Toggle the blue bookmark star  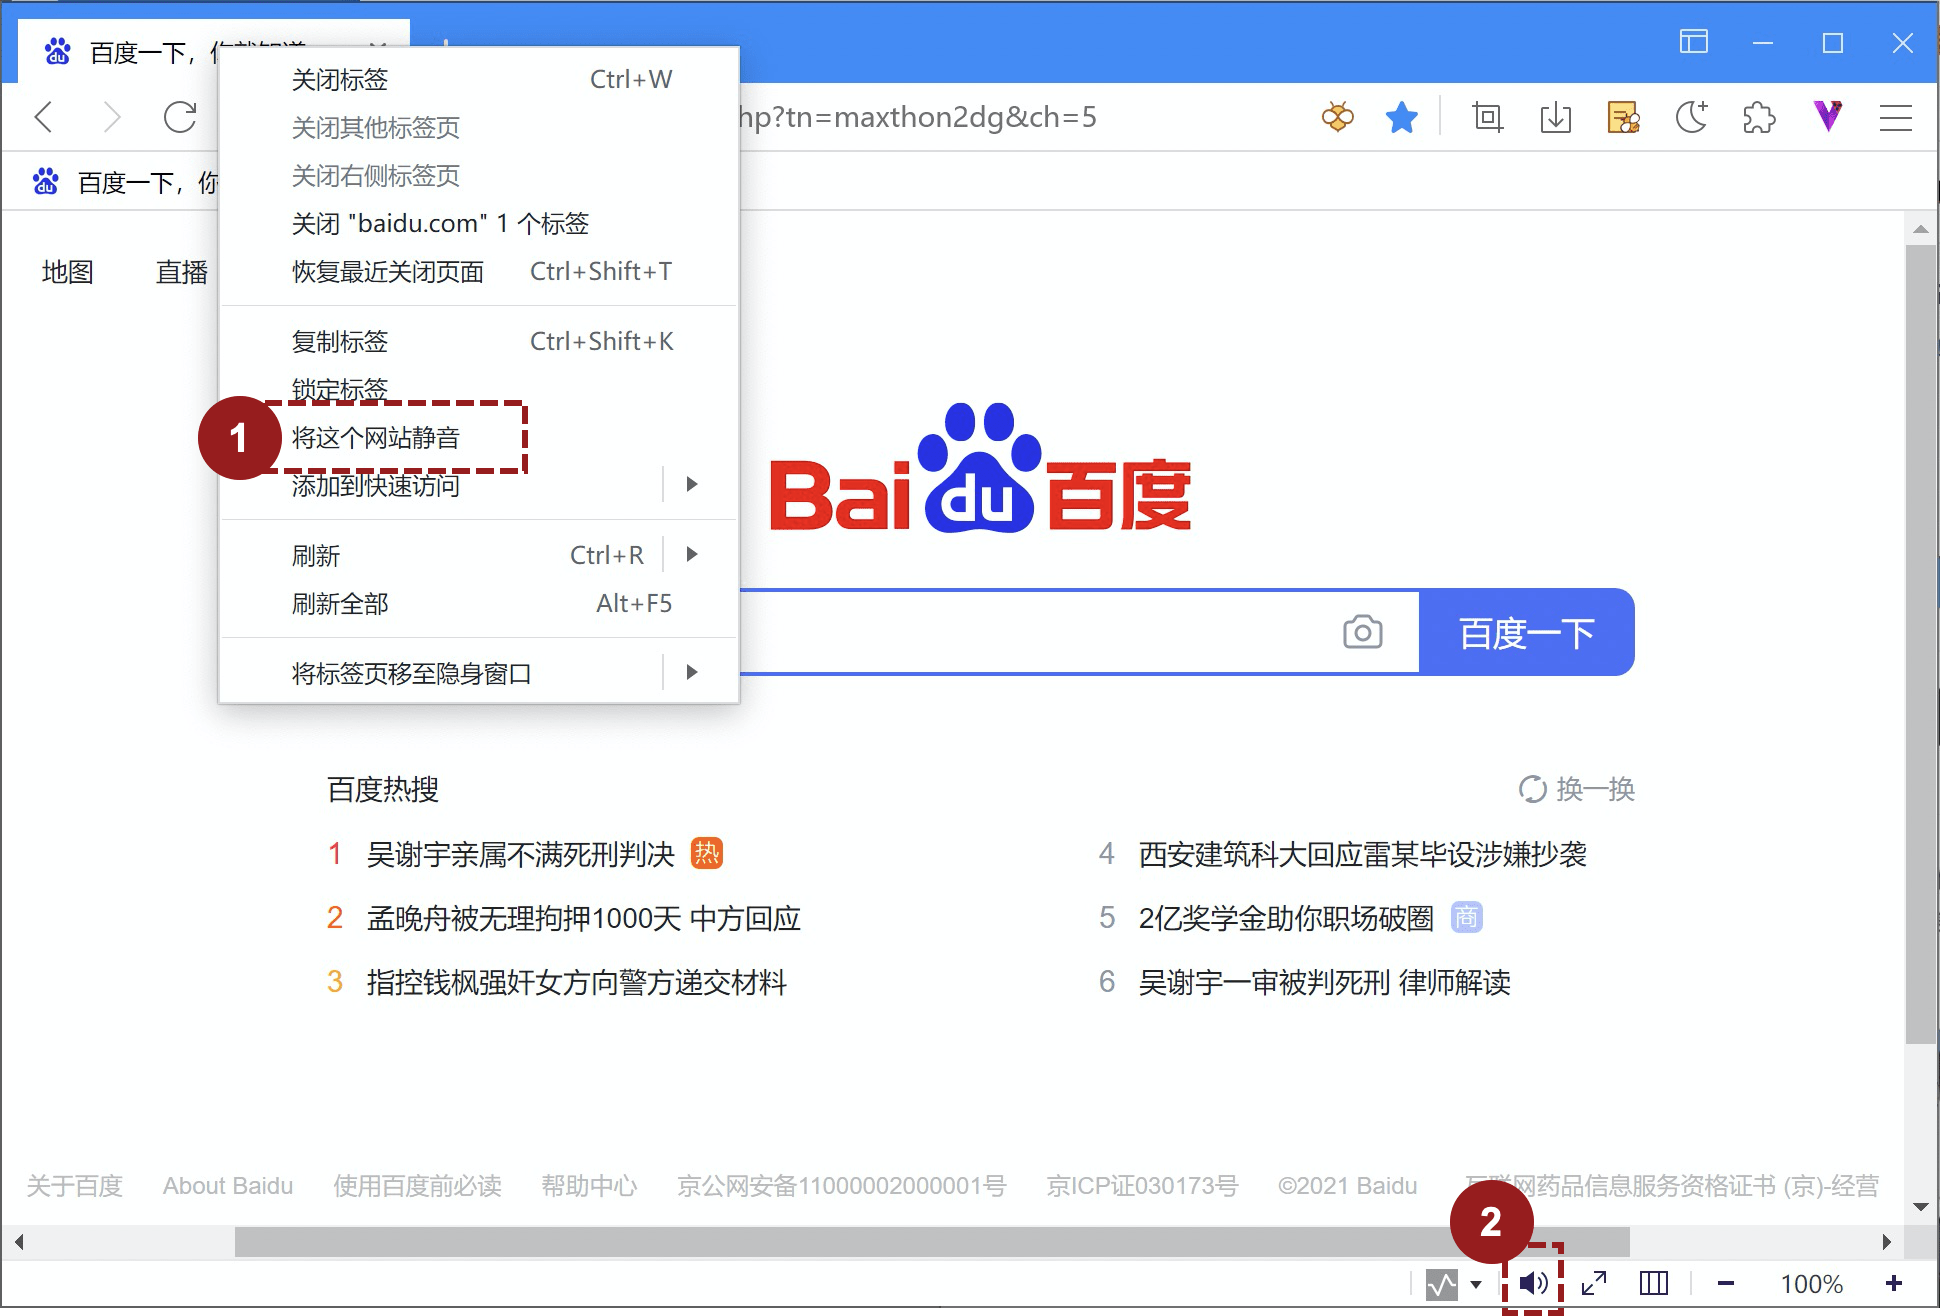point(1402,117)
